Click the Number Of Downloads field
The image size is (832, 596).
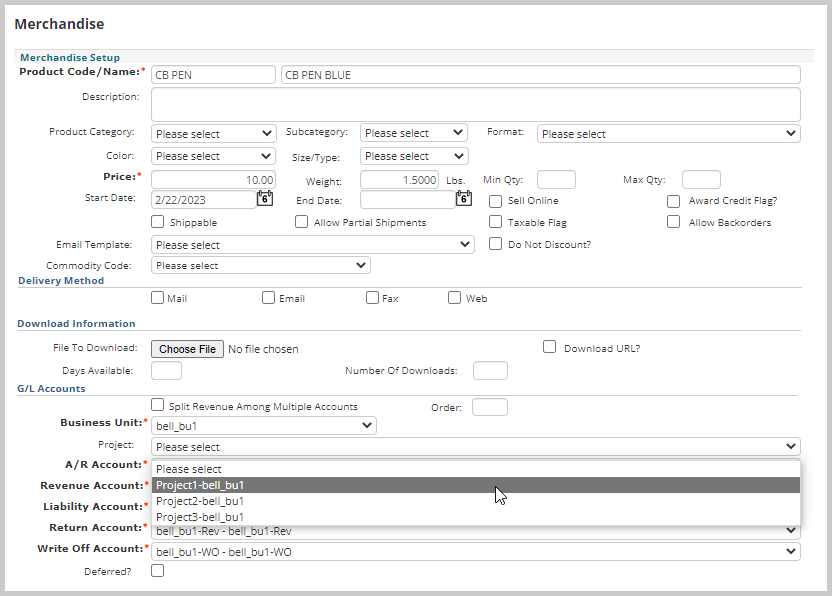[490, 370]
